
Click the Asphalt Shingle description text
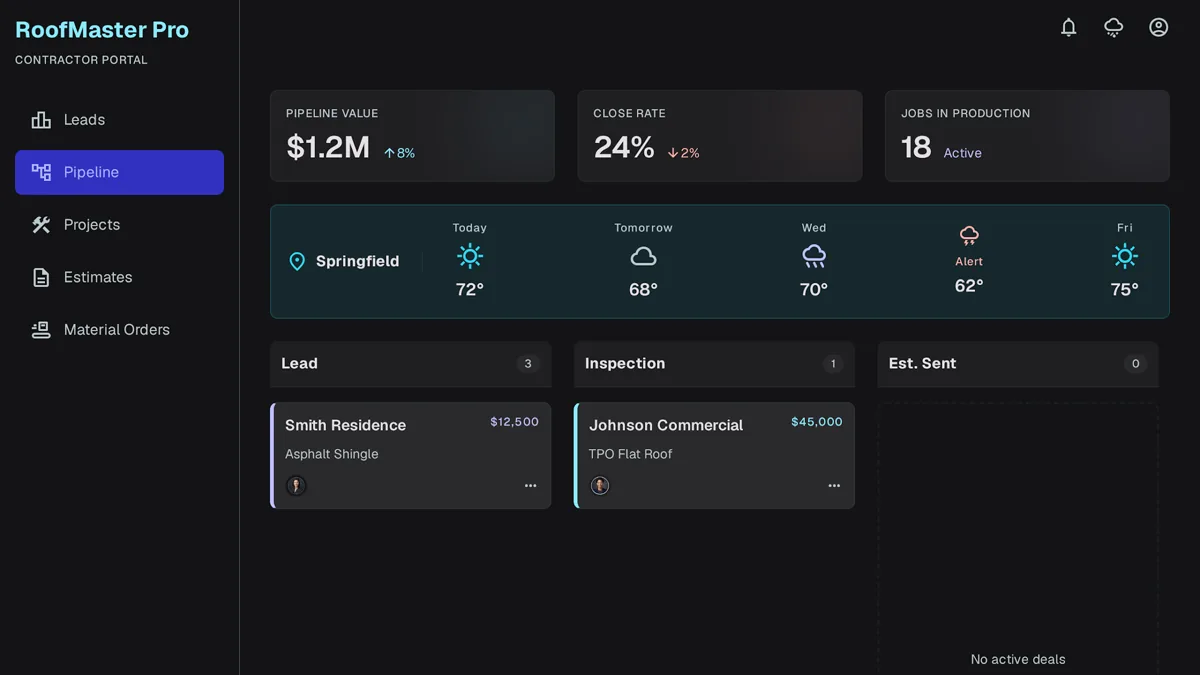[332, 454]
